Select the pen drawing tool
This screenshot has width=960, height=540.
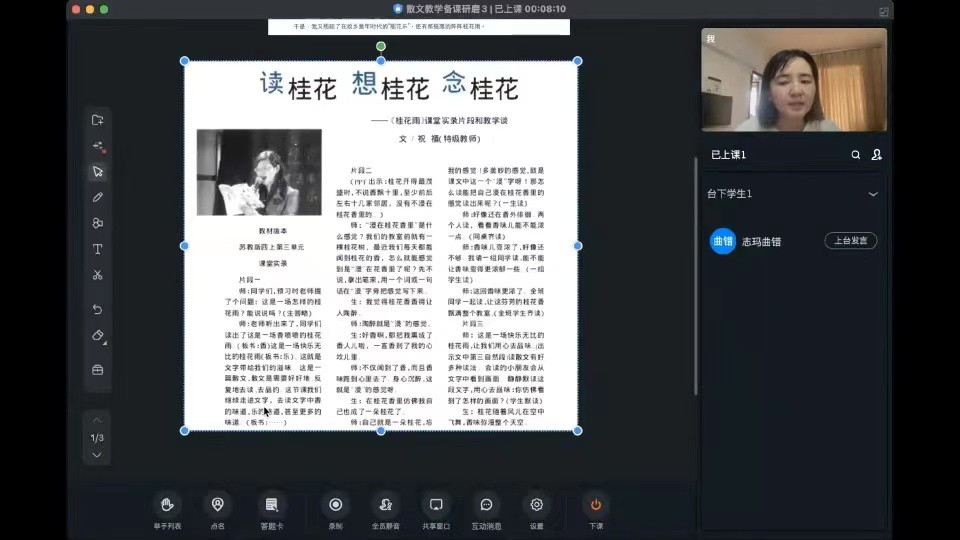click(x=97, y=198)
